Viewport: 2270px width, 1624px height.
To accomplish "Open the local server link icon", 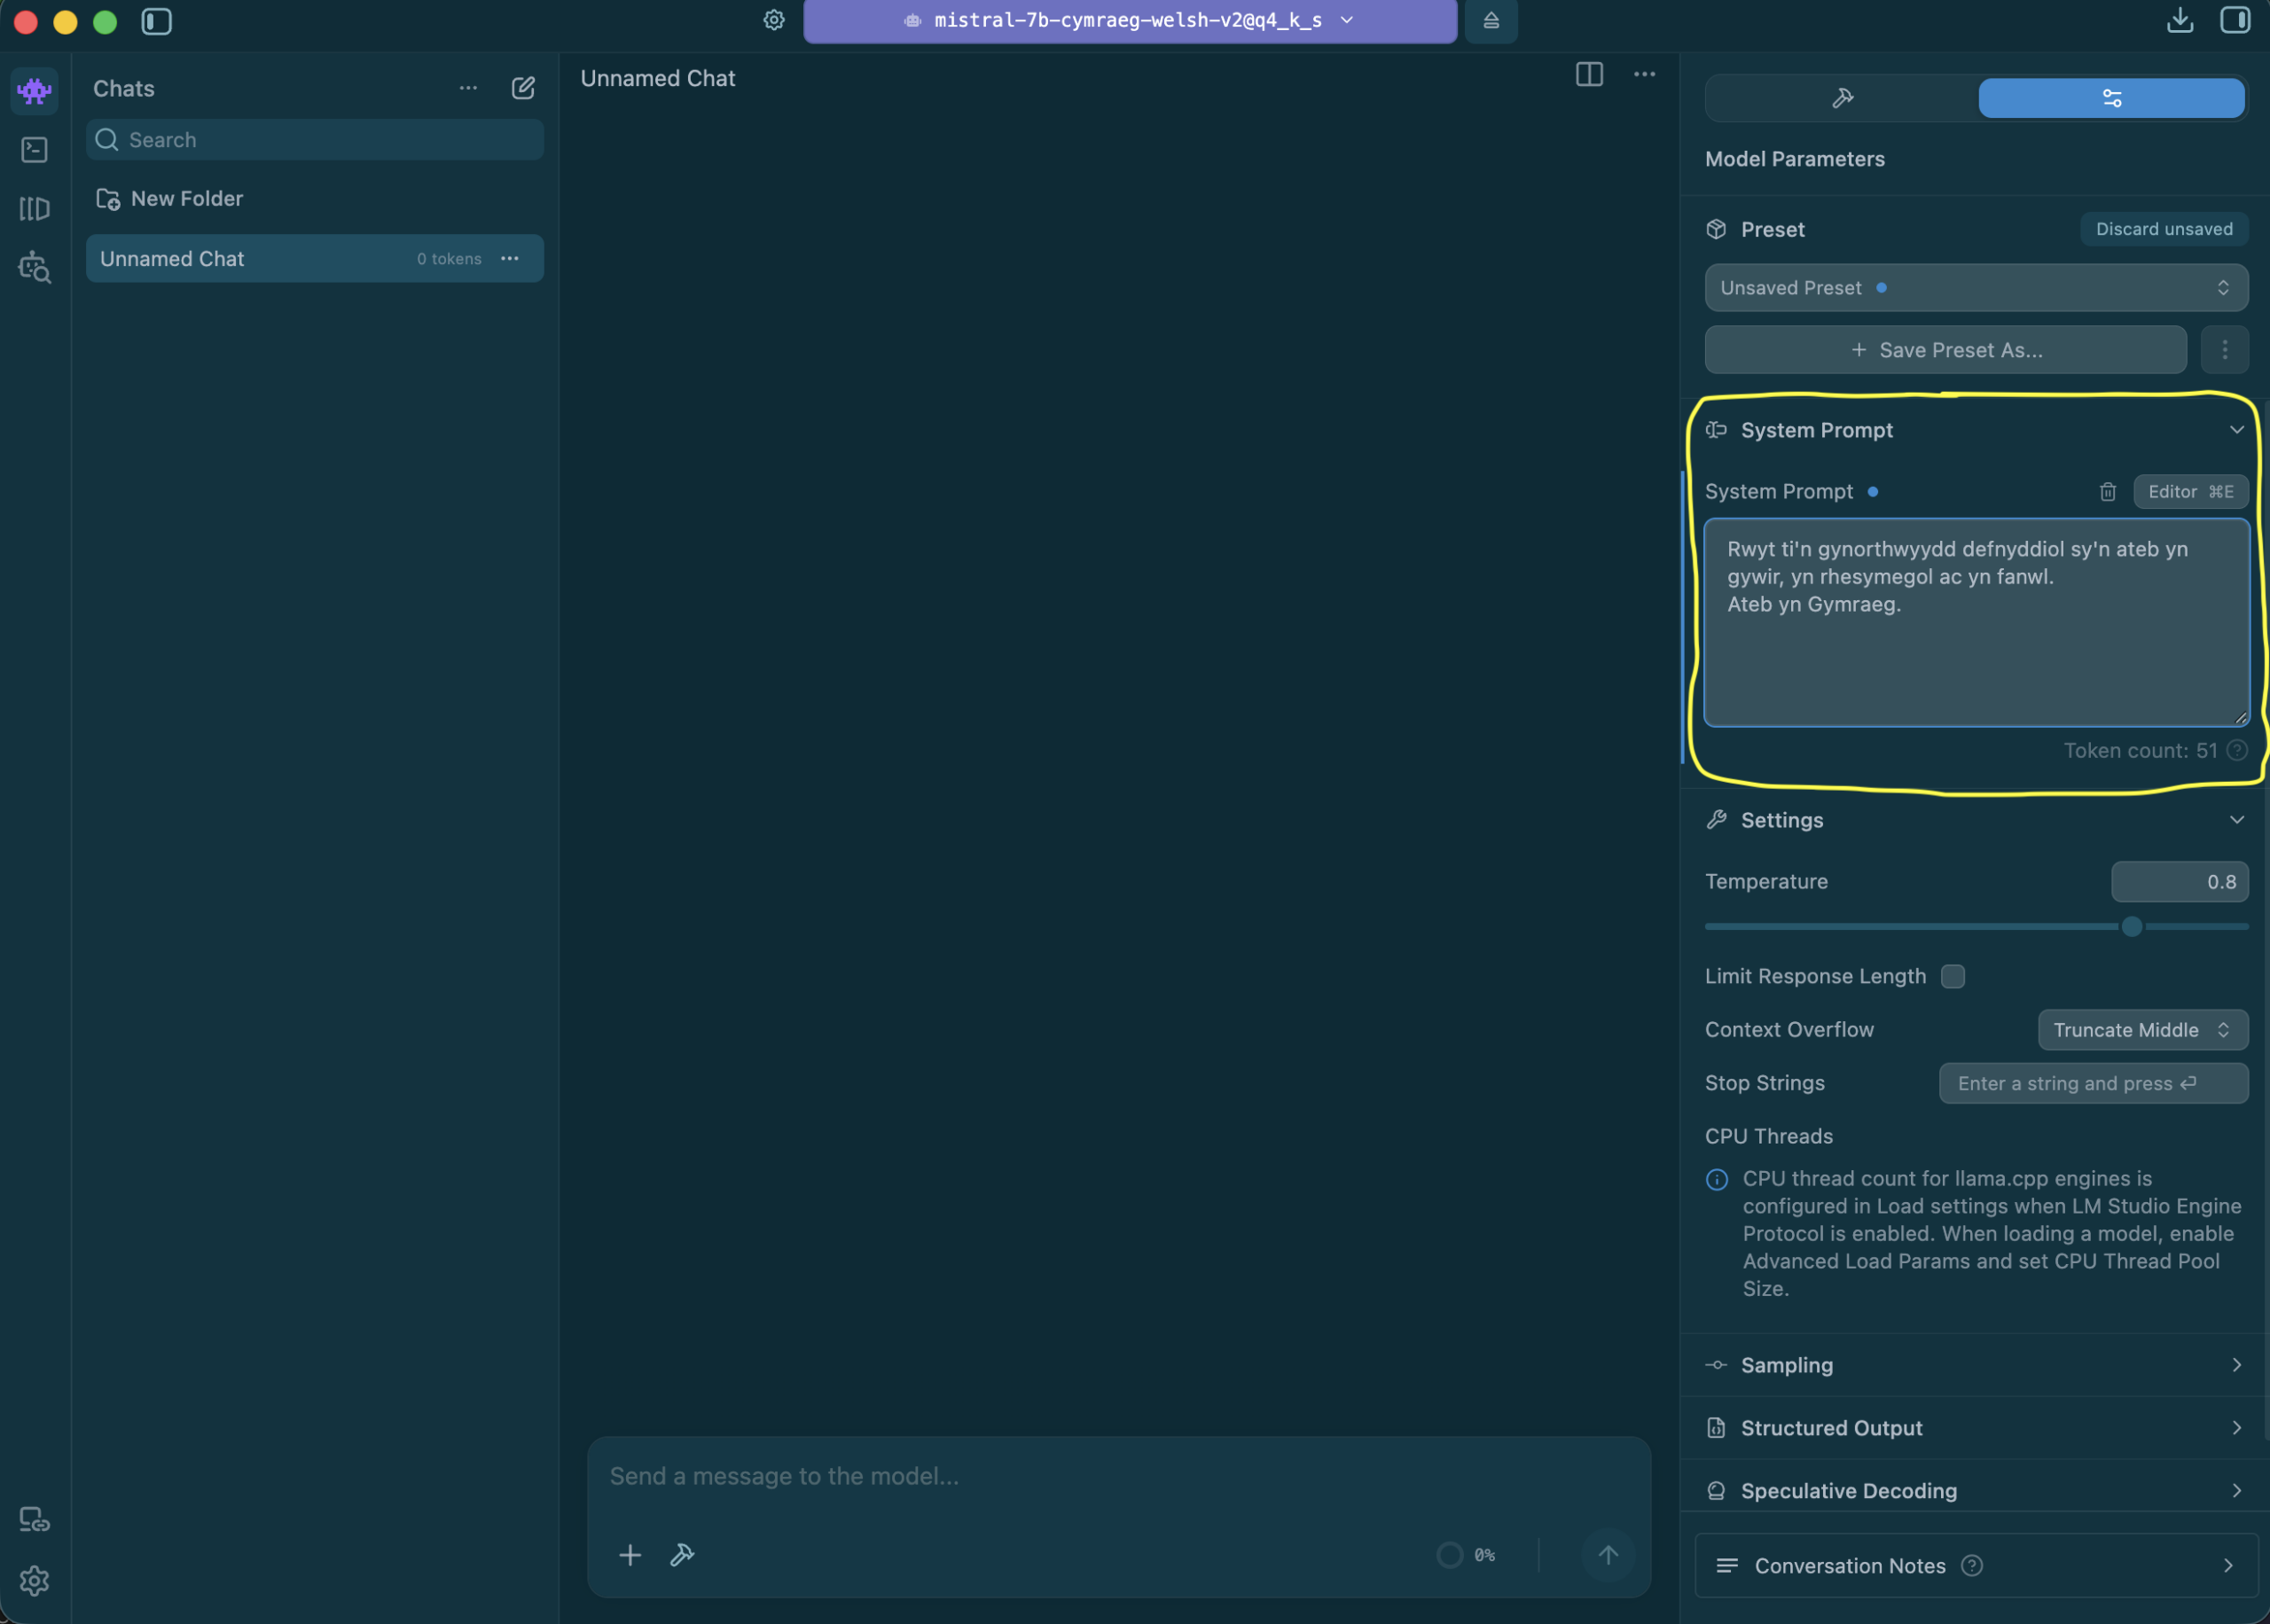I will [x=34, y=1520].
